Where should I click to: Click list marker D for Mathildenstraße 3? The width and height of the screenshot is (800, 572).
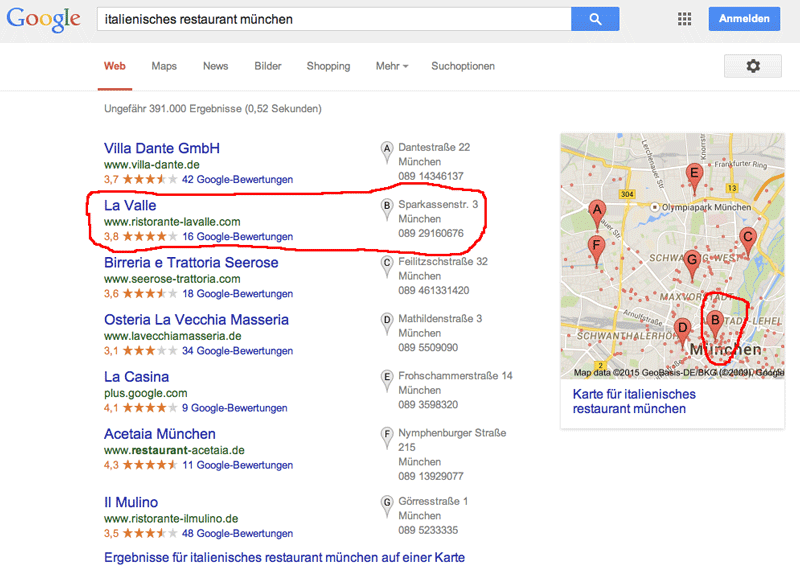387,323
